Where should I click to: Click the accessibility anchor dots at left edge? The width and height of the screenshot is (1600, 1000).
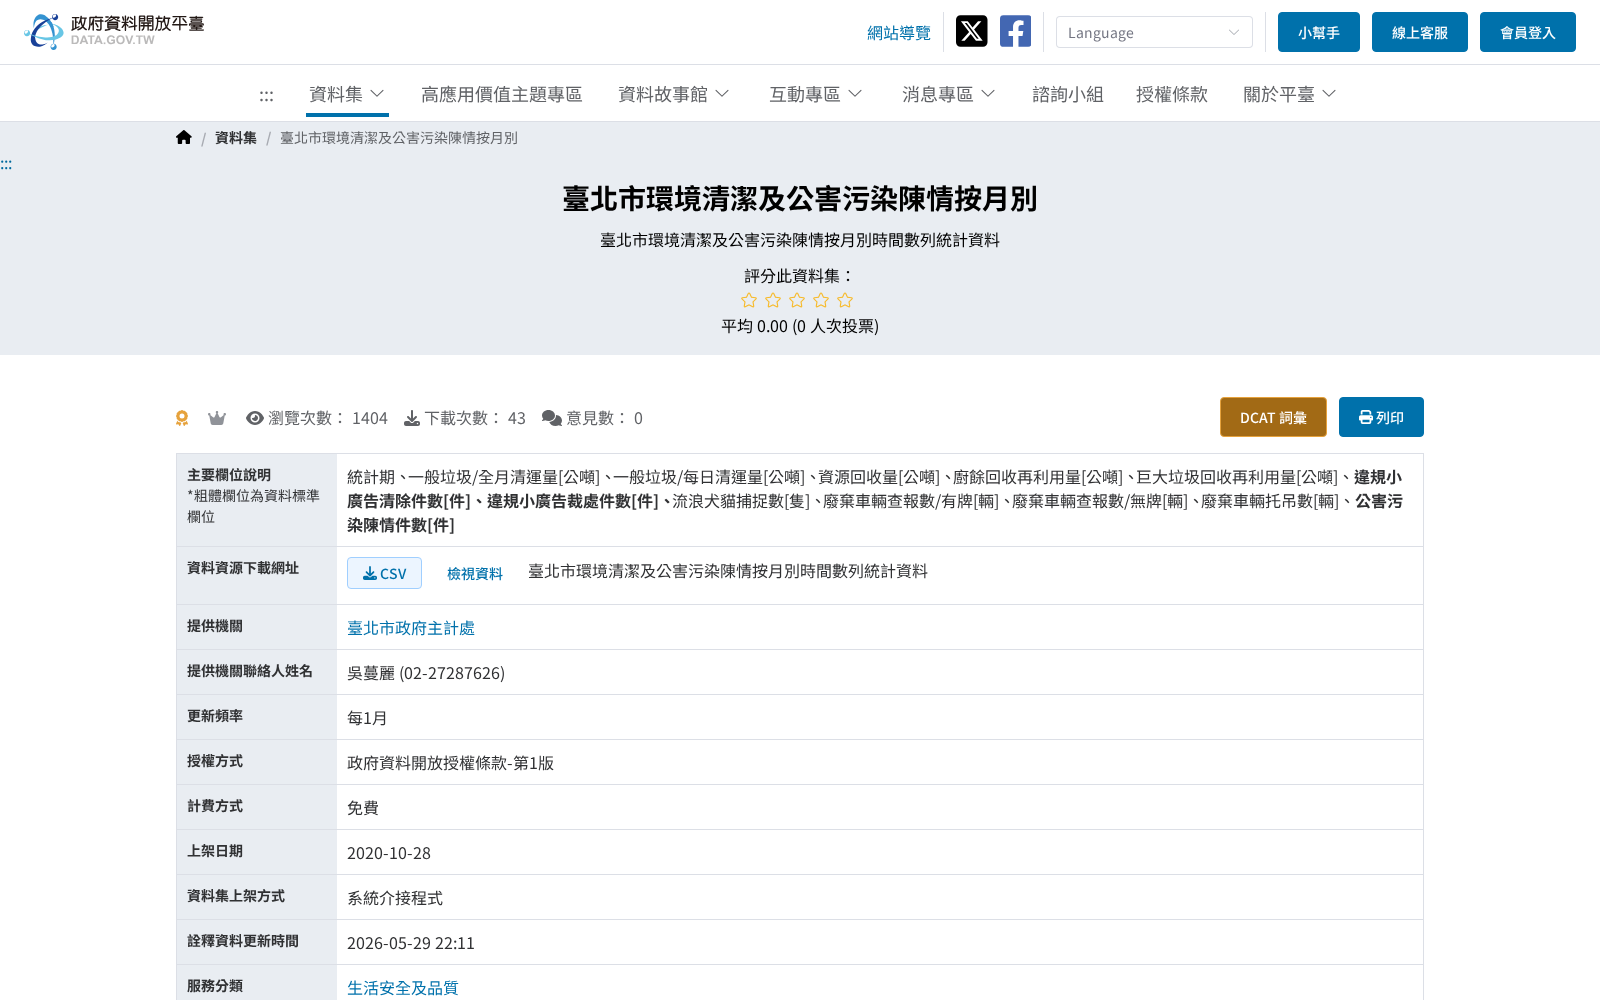[x=6, y=164]
